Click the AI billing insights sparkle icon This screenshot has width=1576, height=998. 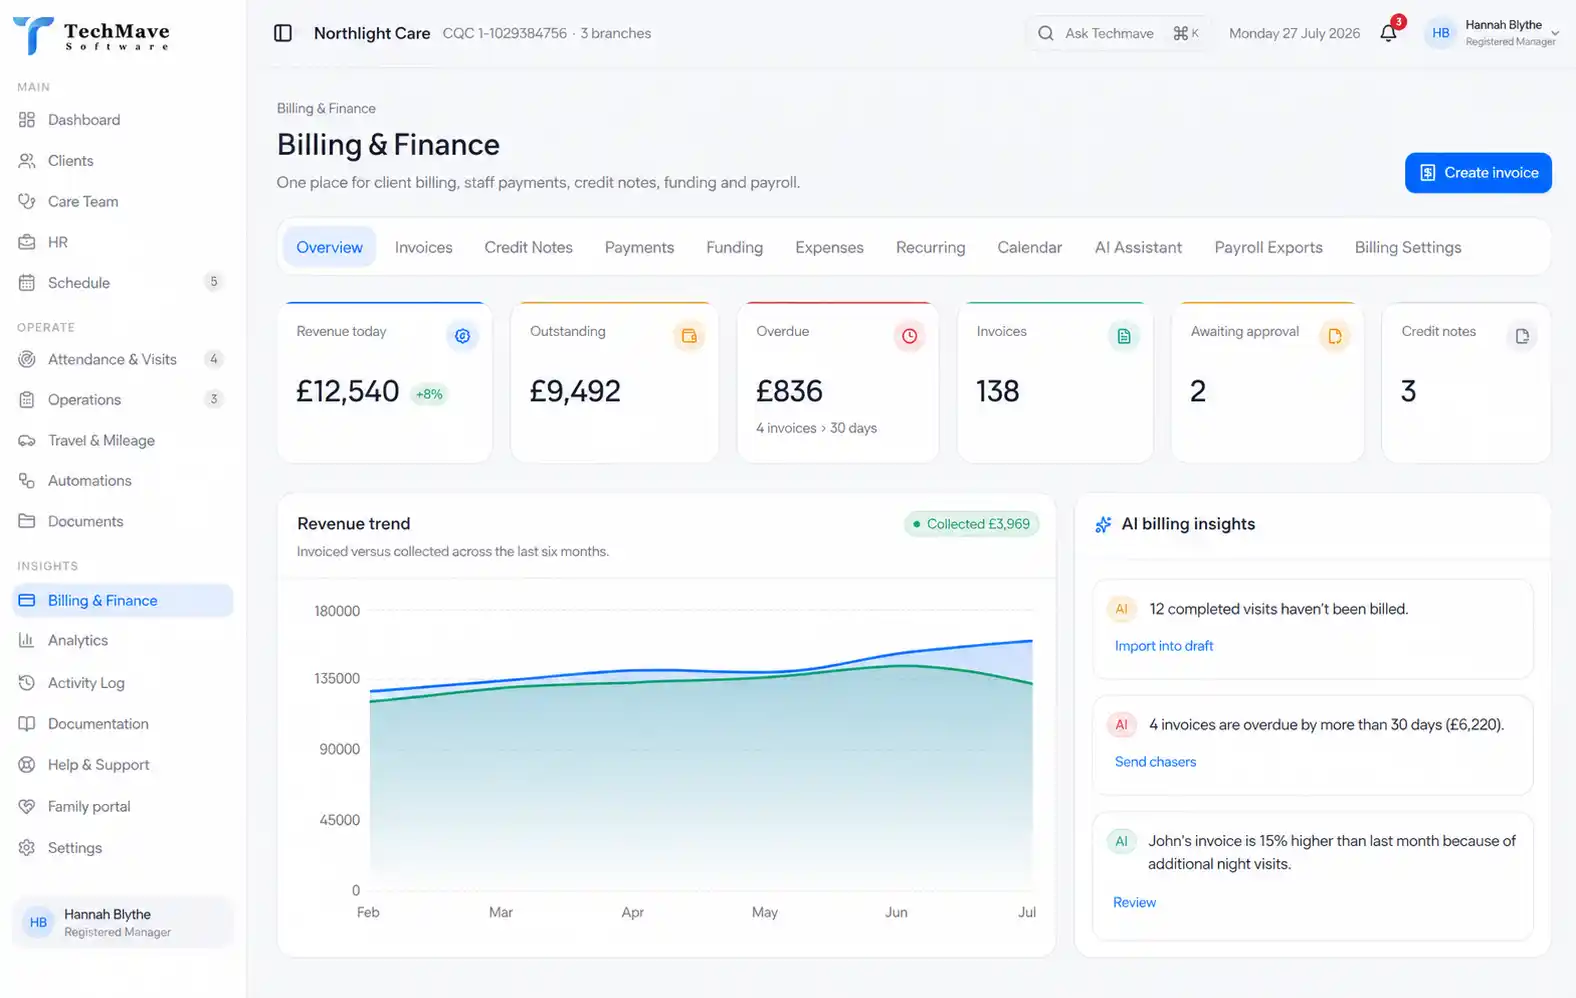[1103, 524]
